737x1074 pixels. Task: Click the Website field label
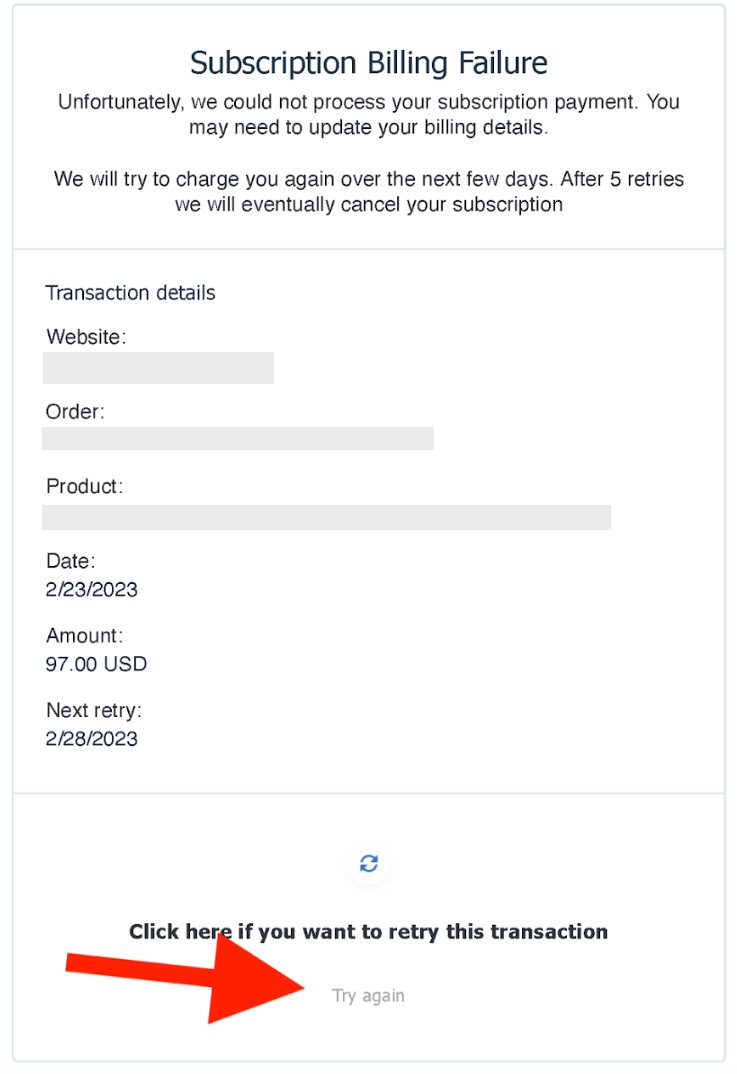(86, 337)
